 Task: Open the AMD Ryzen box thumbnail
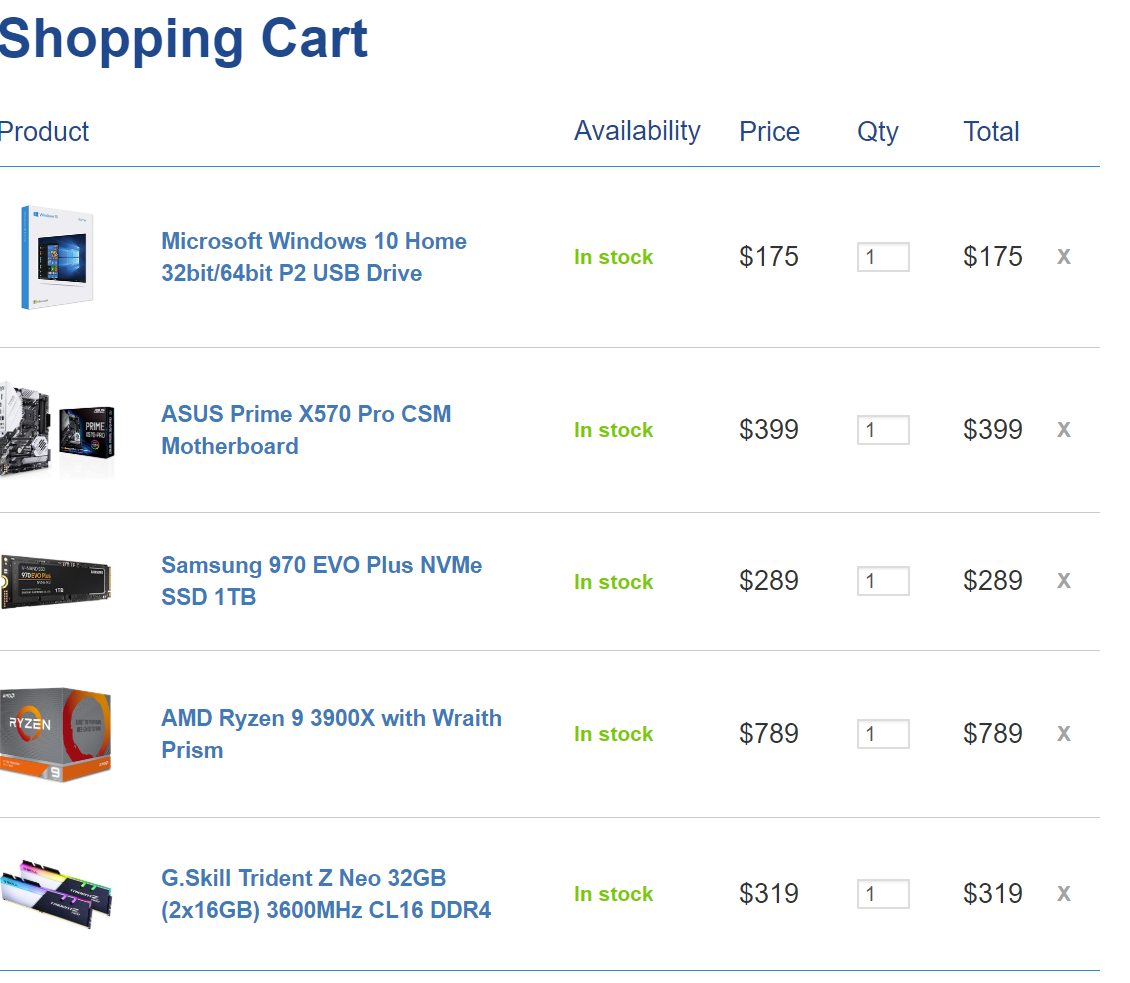coord(56,734)
